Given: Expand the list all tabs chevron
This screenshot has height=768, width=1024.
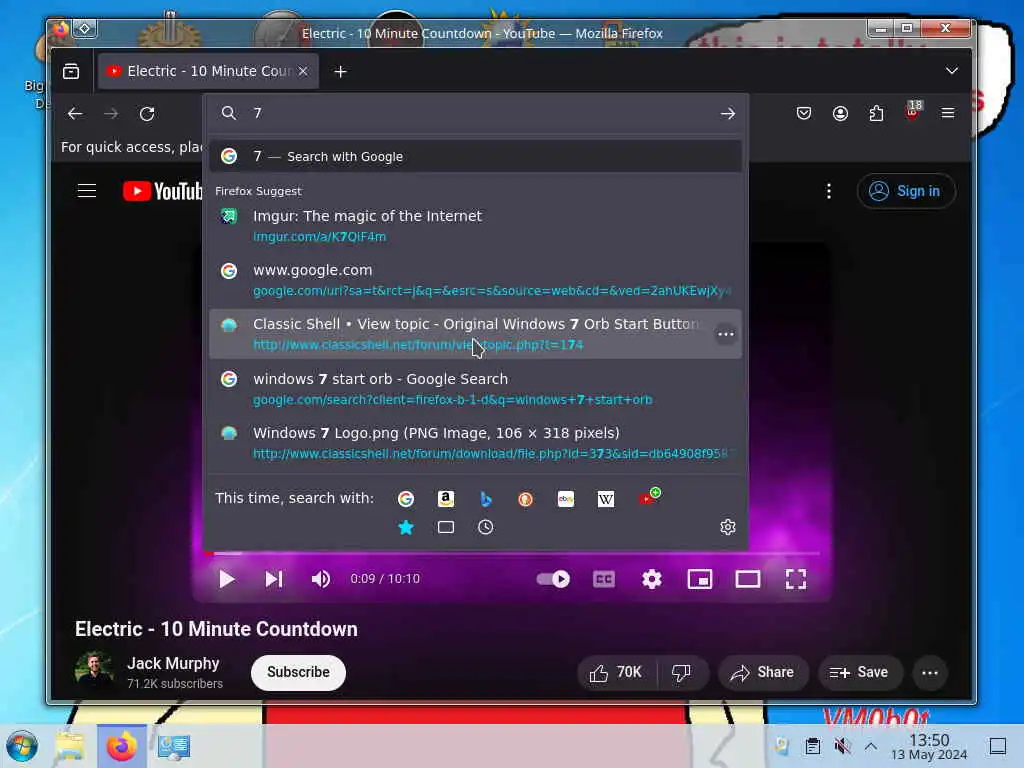Looking at the screenshot, I should (952, 71).
